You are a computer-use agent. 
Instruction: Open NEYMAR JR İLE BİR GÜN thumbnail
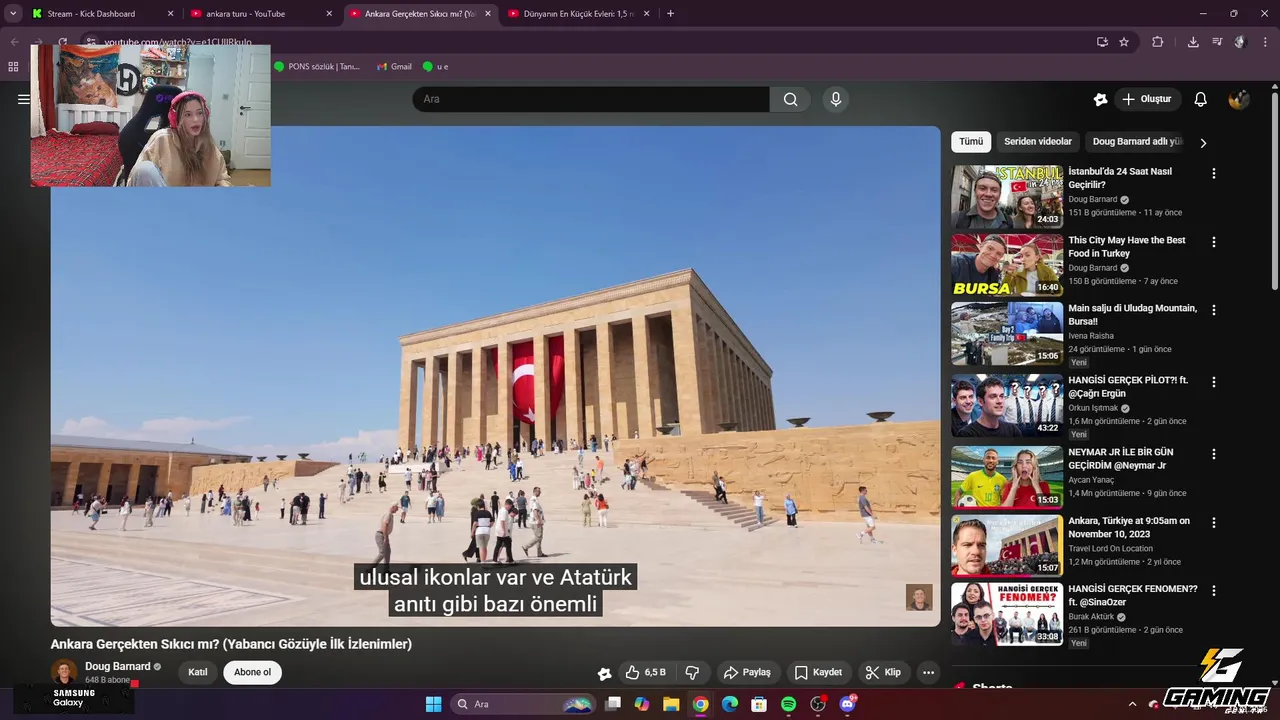pos(1007,477)
